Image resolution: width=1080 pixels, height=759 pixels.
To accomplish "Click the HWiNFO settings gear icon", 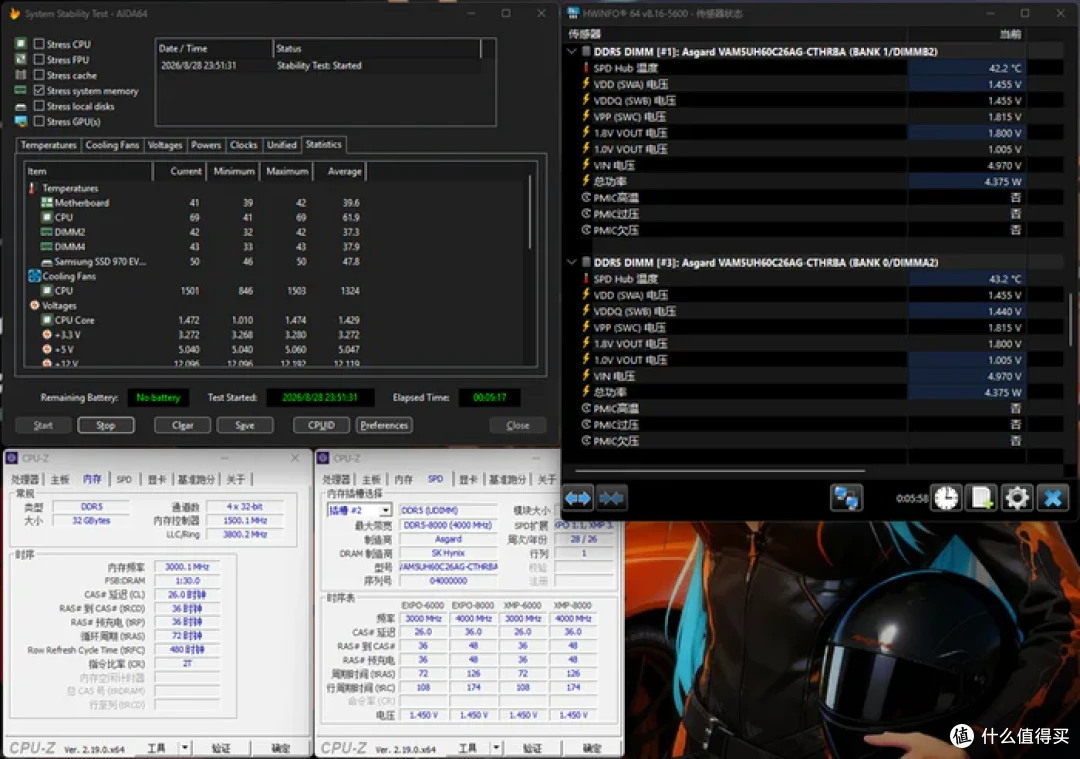I will 1016,498.
